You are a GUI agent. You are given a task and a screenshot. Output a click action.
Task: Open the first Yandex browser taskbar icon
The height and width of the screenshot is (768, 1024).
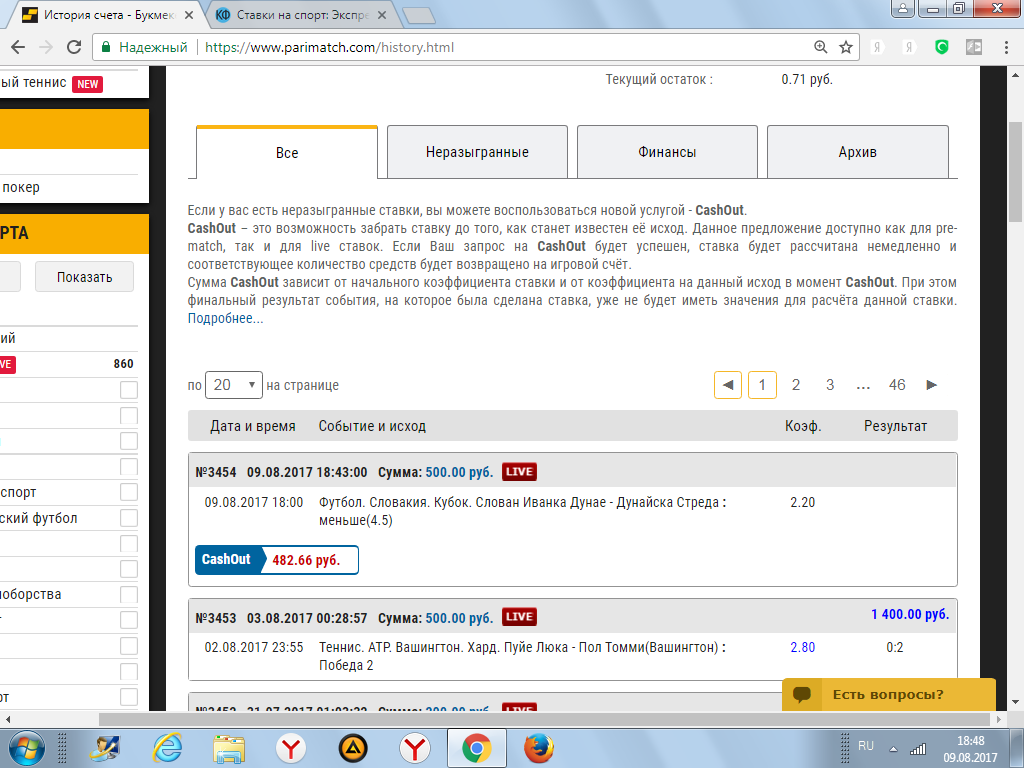(x=291, y=748)
